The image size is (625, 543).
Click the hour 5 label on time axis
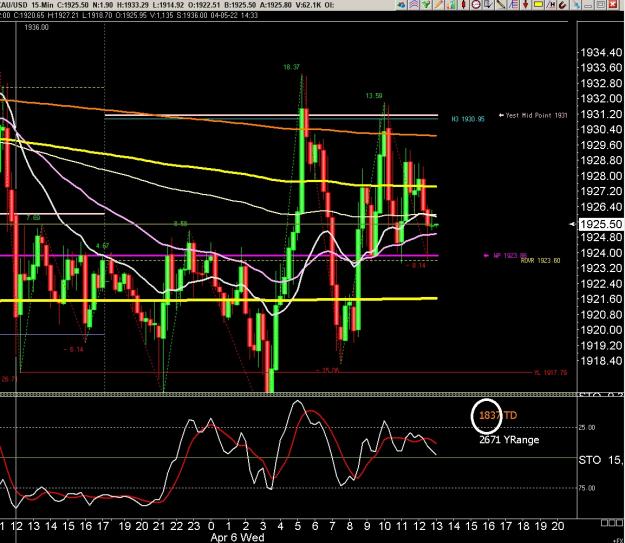(297, 526)
